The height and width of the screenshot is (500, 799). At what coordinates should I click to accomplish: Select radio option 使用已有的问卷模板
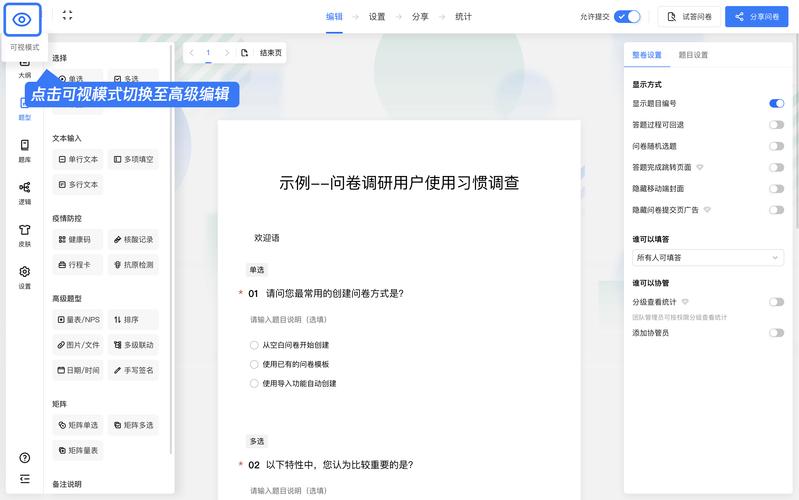coord(254,364)
